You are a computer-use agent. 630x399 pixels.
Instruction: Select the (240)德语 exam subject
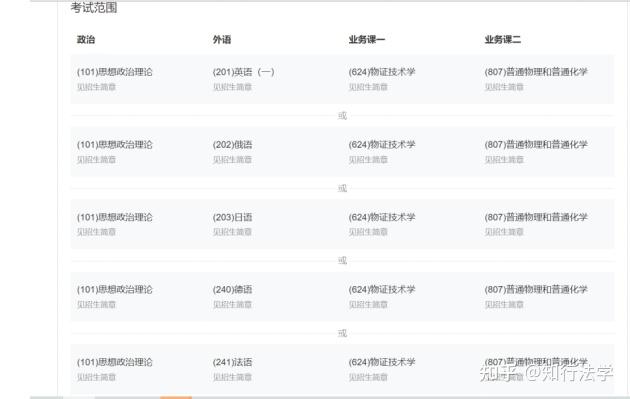232,290
